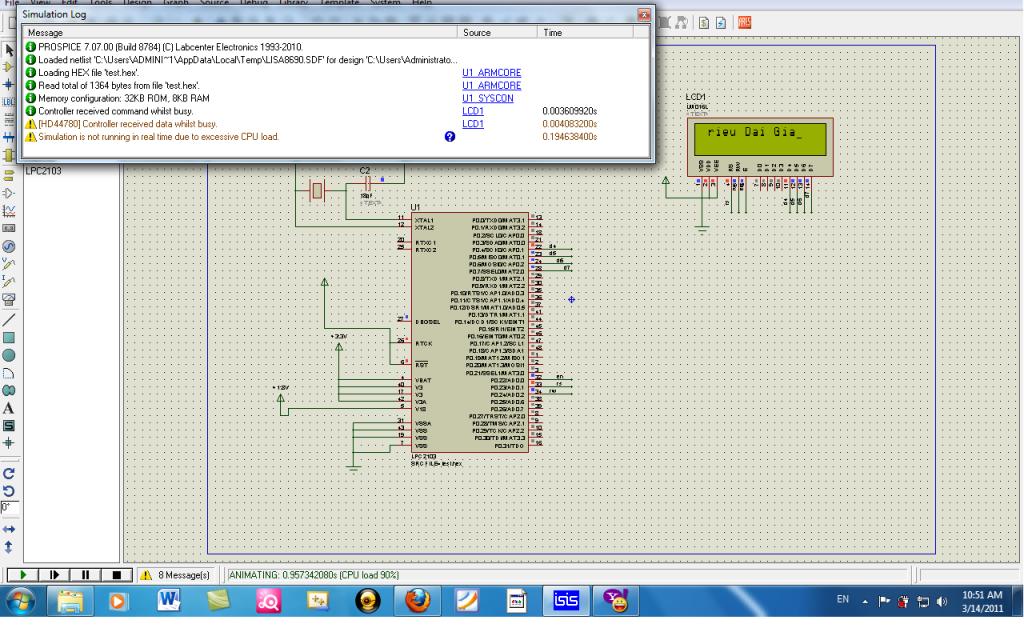The width and height of the screenshot is (1024, 640).
Task: Close the Simulation Log window
Action: (643, 15)
